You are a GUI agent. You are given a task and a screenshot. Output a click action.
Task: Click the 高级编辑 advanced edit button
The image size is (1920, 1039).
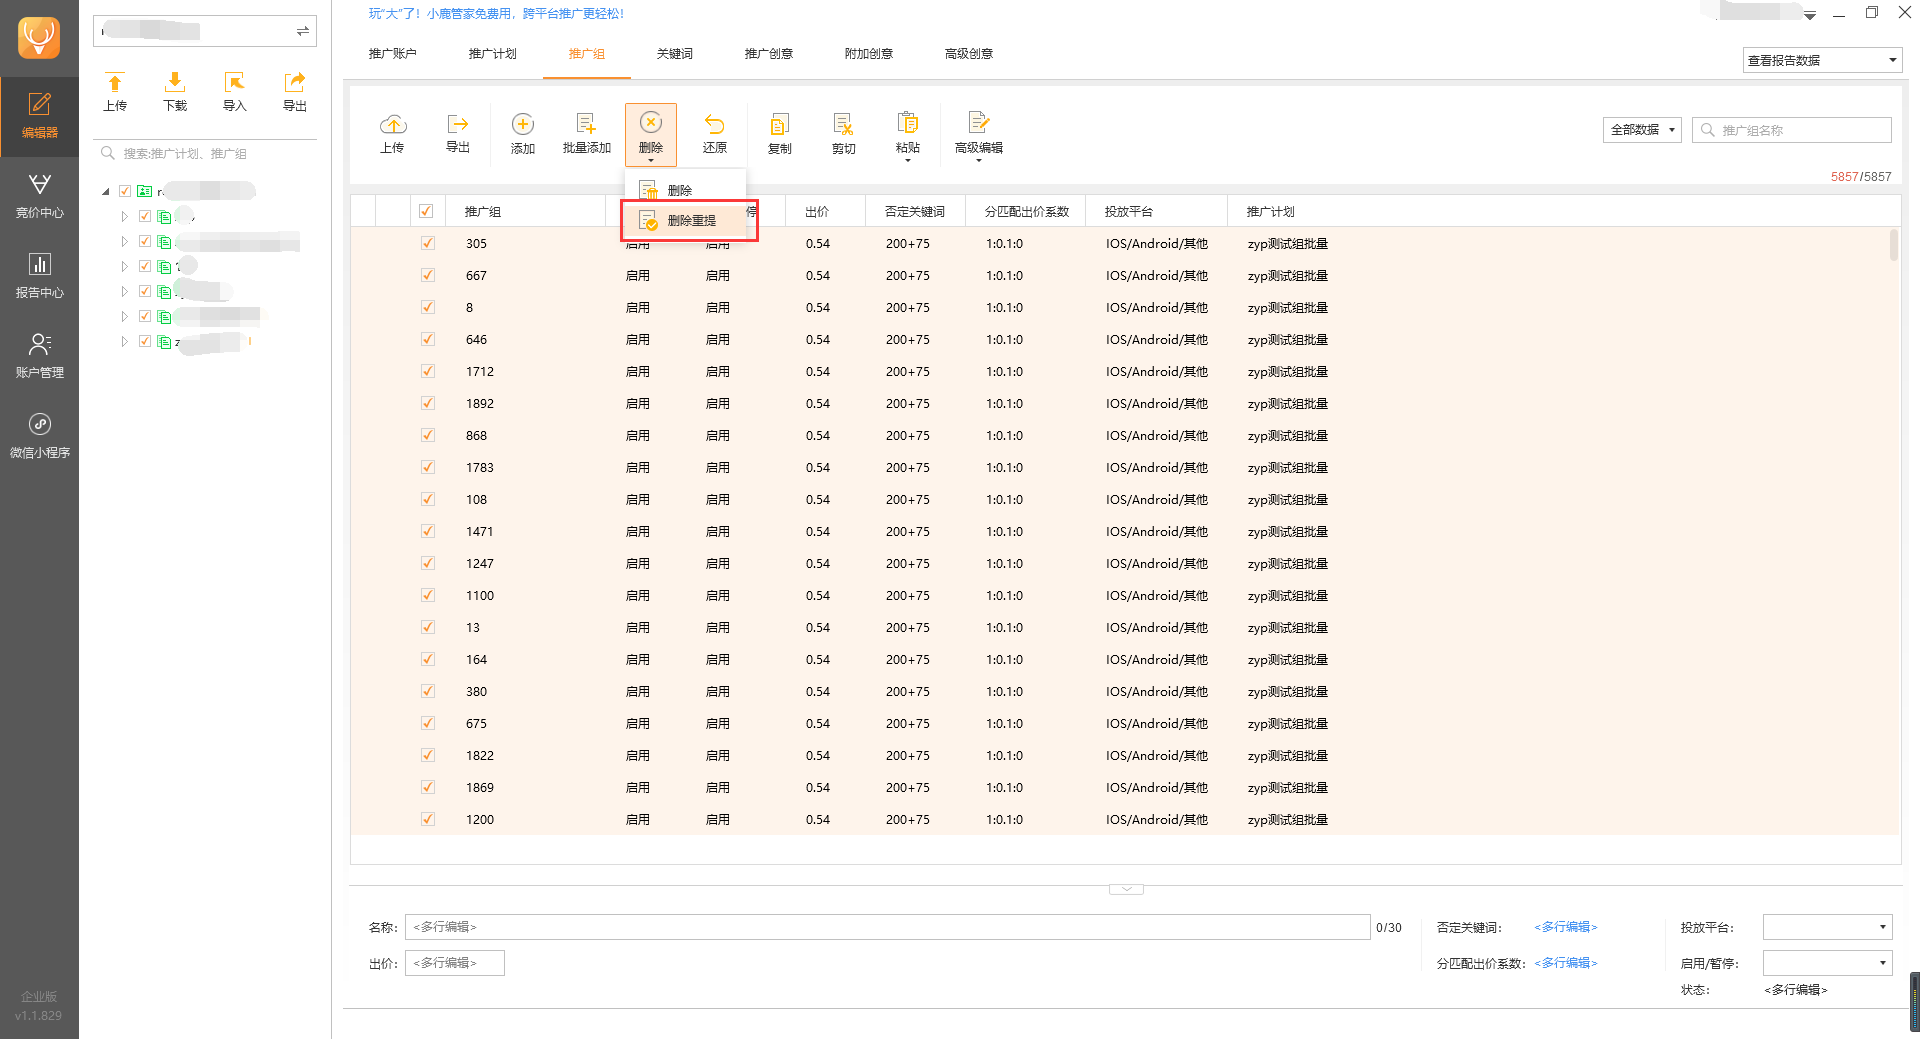(979, 134)
